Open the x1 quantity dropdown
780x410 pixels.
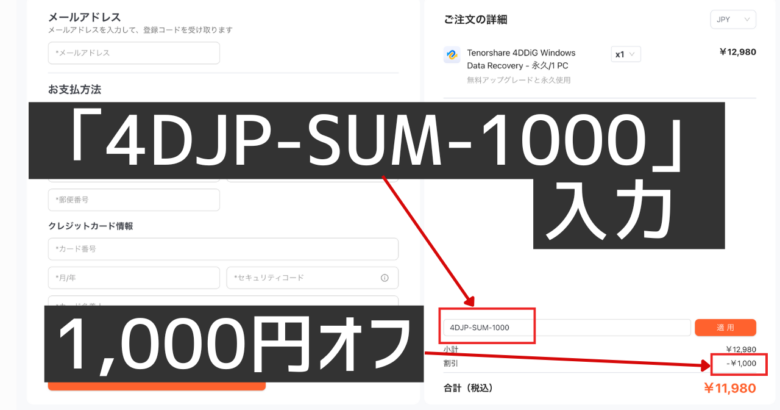[625, 54]
